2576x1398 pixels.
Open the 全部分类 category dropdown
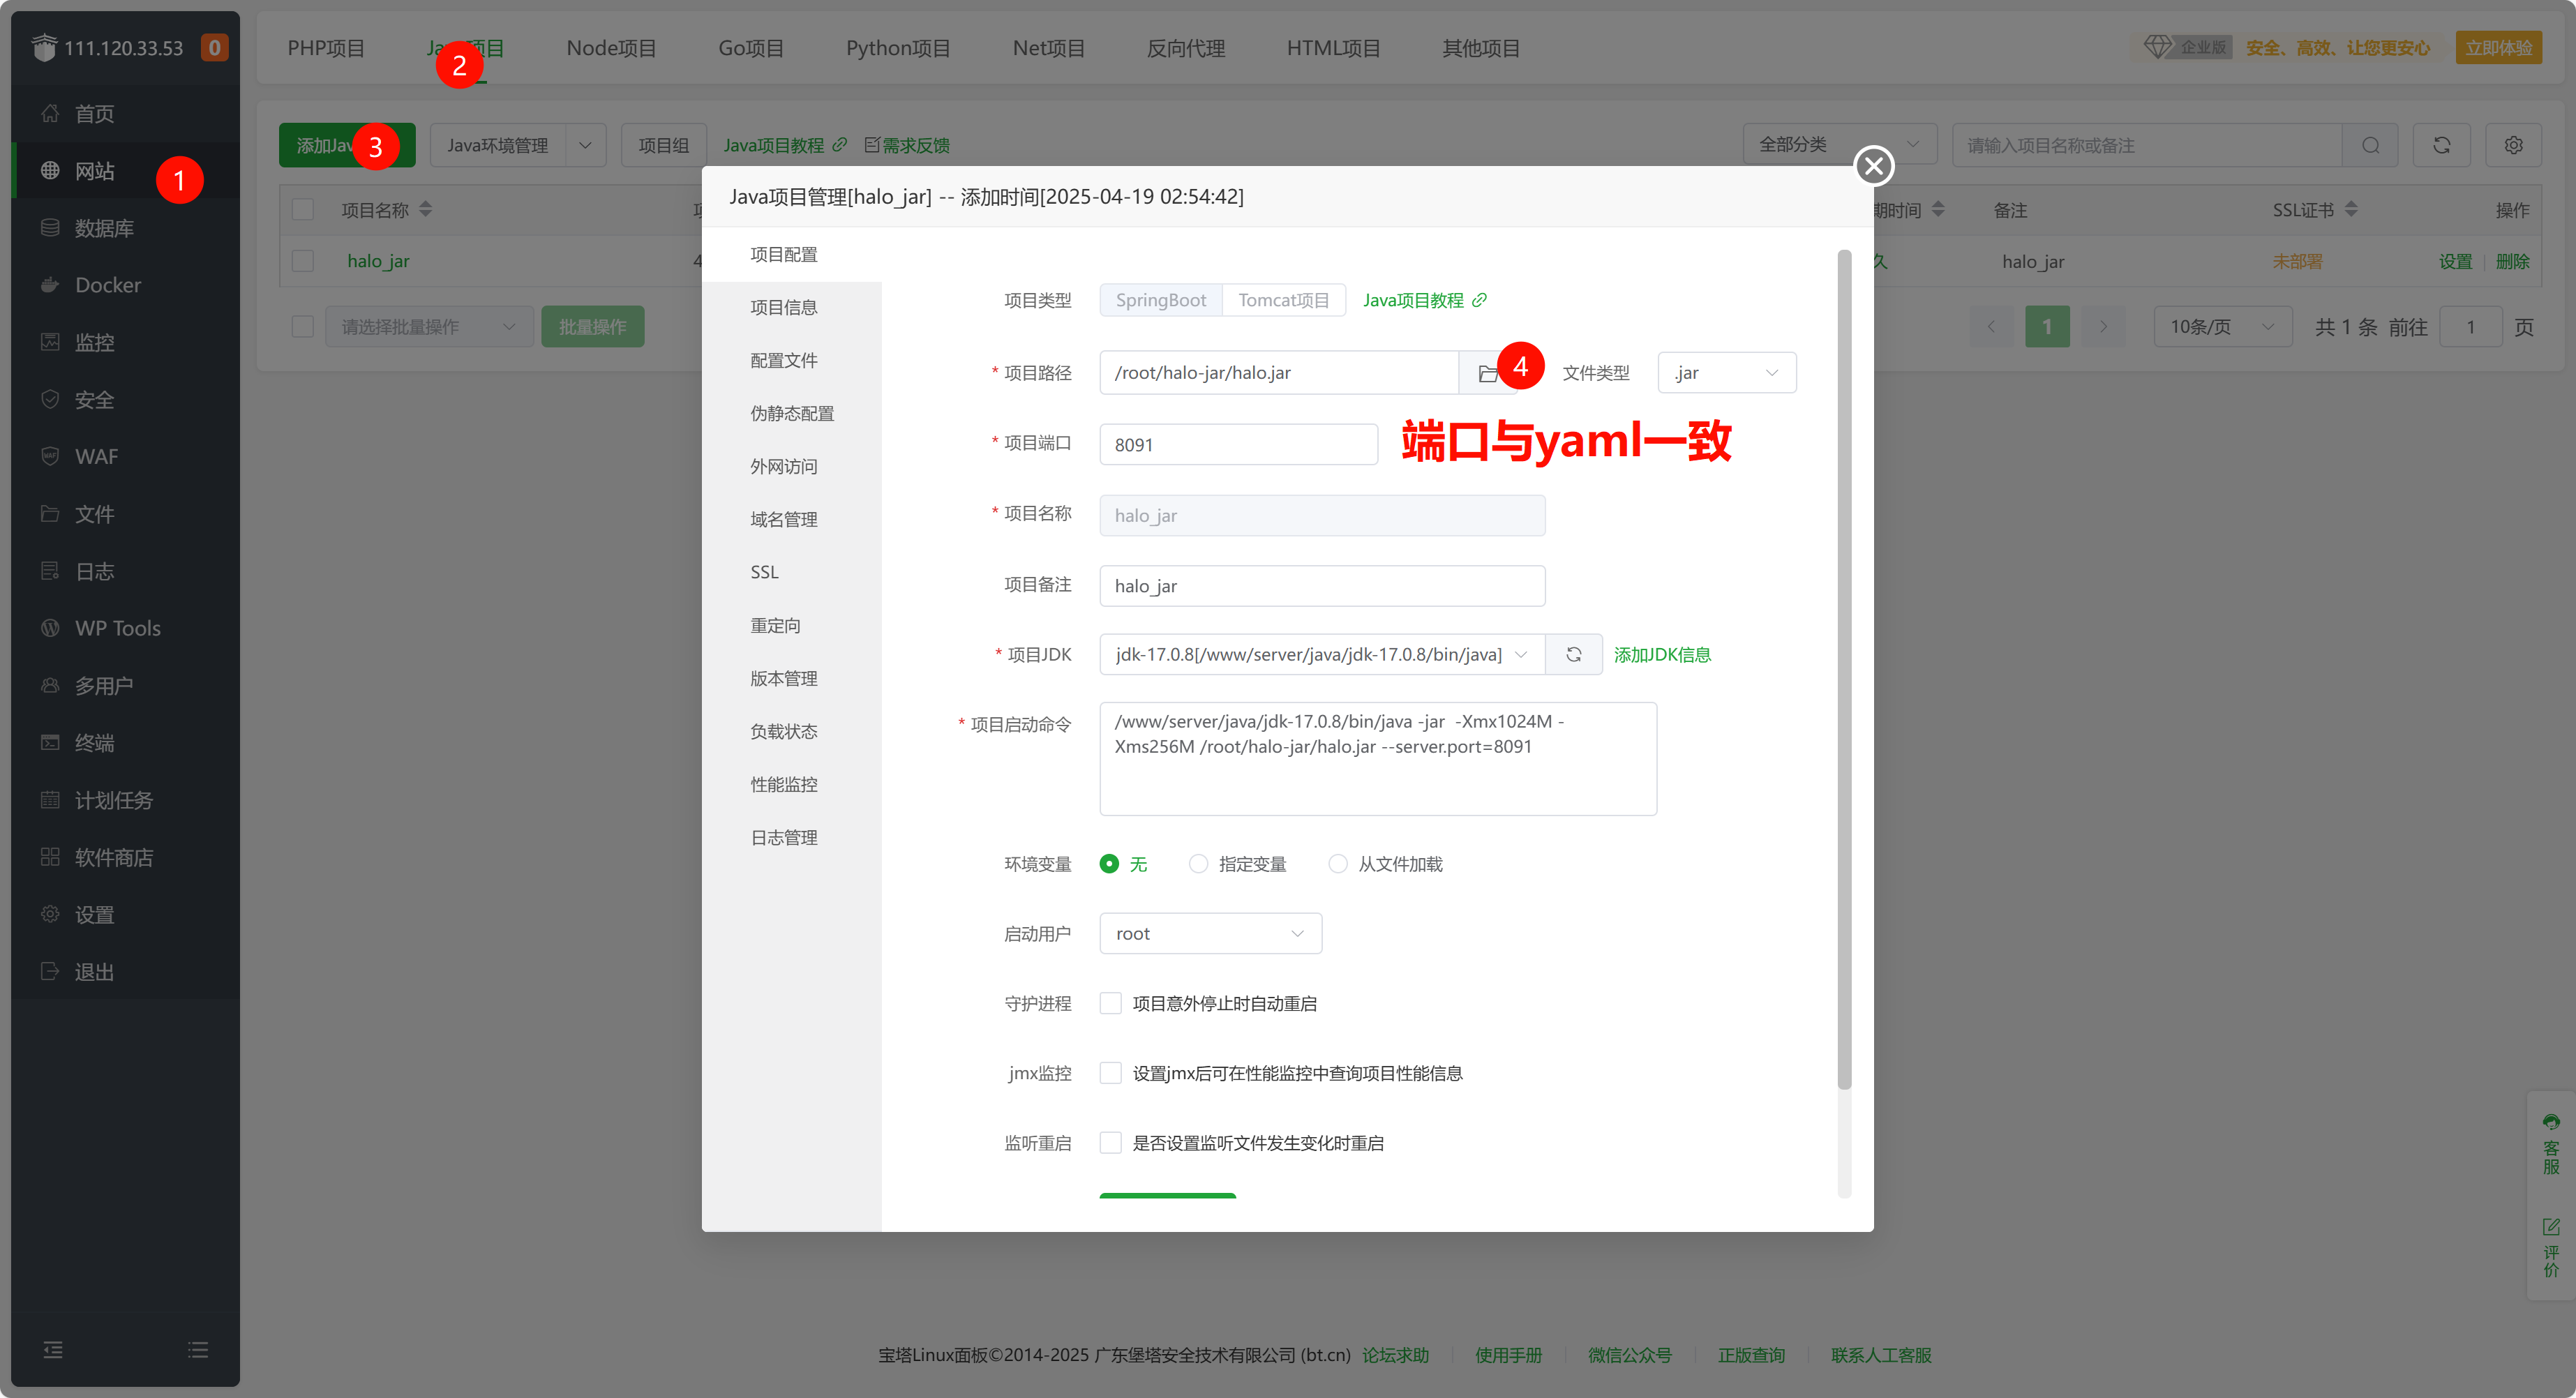coord(1840,146)
